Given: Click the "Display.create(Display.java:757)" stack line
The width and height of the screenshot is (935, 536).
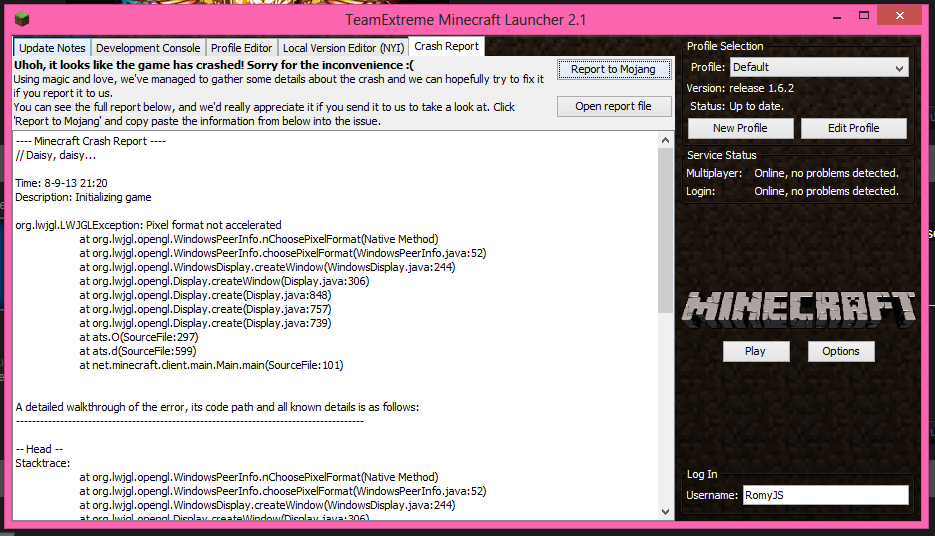Looking at the screenshot, I should (205, 309).
